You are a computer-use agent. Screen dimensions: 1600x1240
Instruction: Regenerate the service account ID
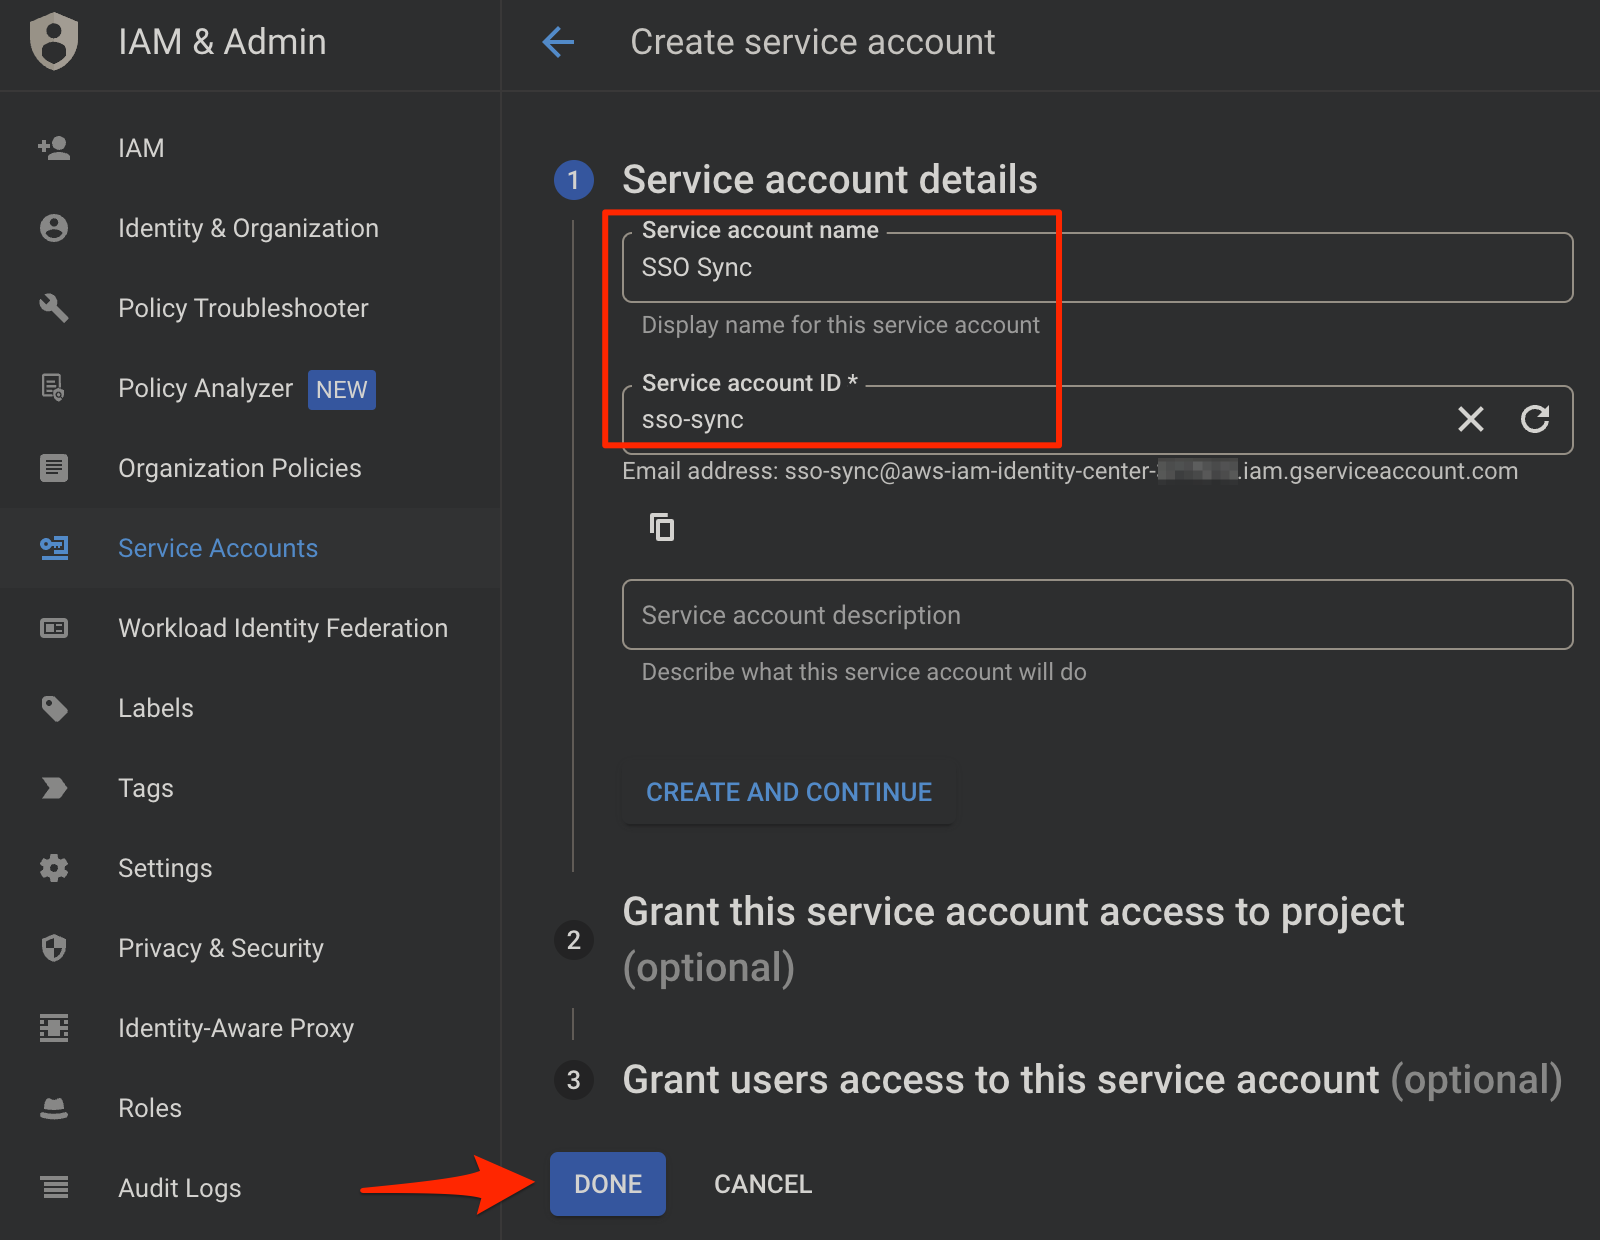1535,419
